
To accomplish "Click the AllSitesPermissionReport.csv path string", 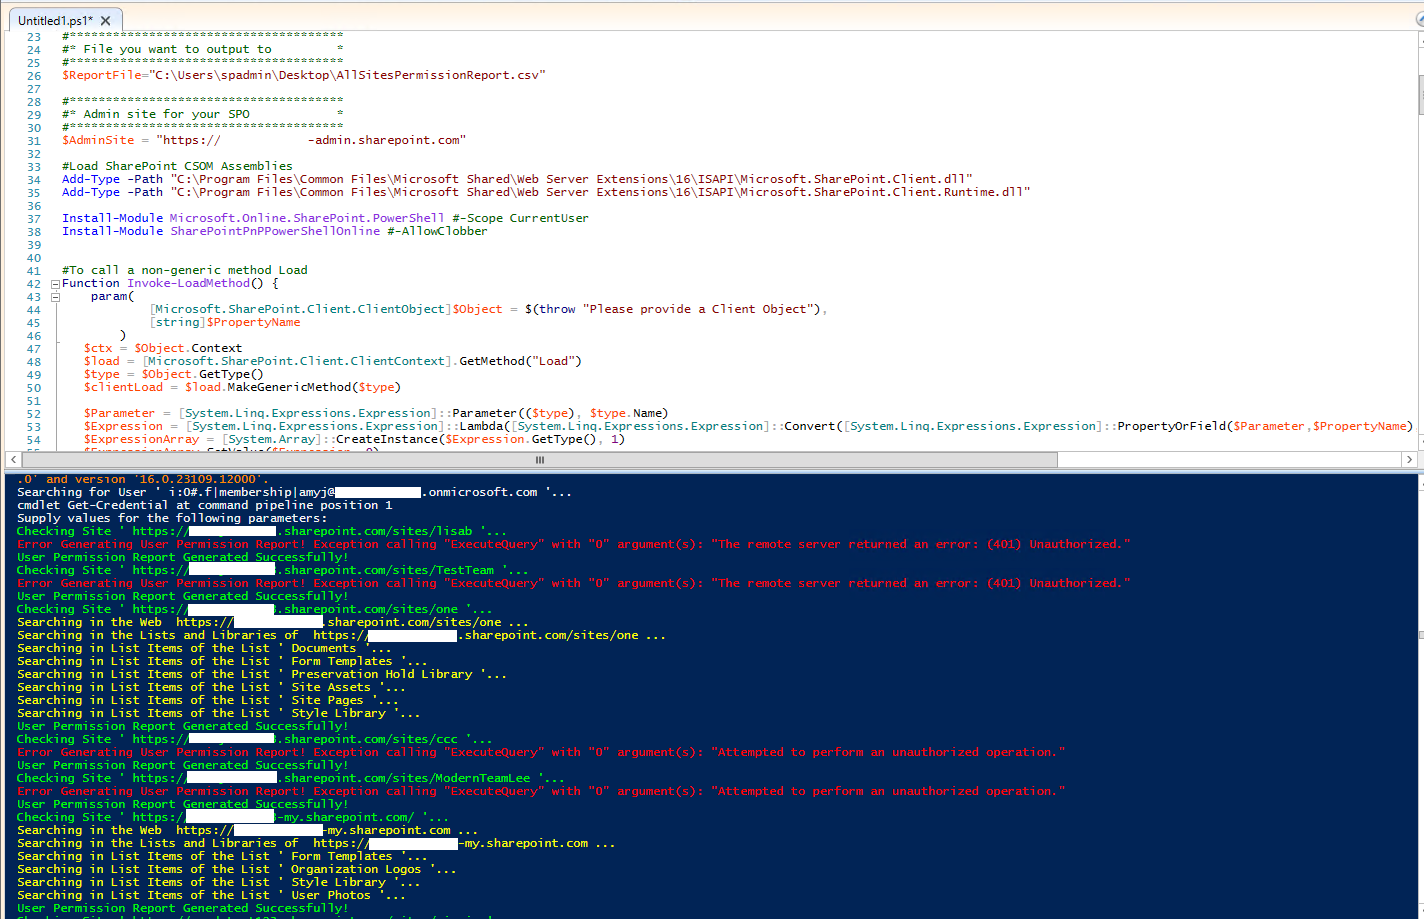I will pyautogui.click(x=347, y=76).
